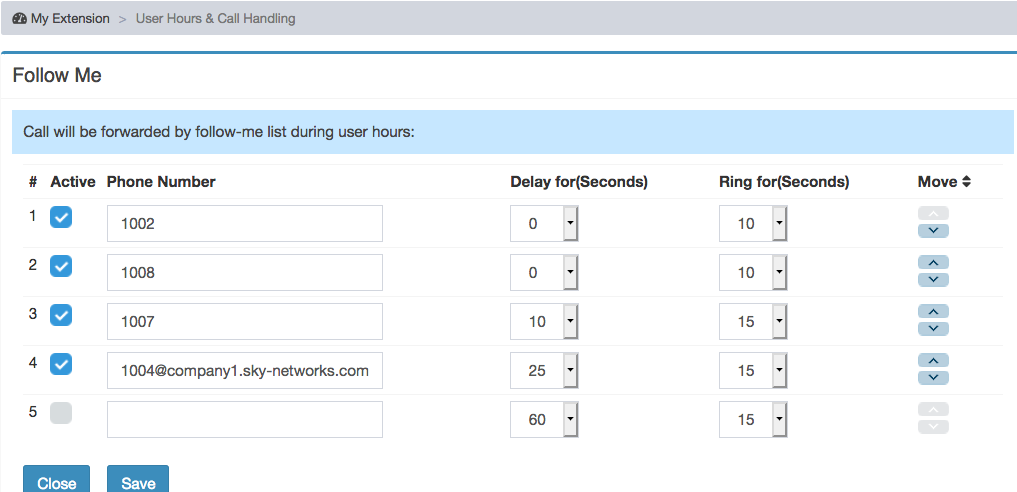Move row 4 sky-networks entry down
Screen dimensions: 1017x492
[933, 377]
